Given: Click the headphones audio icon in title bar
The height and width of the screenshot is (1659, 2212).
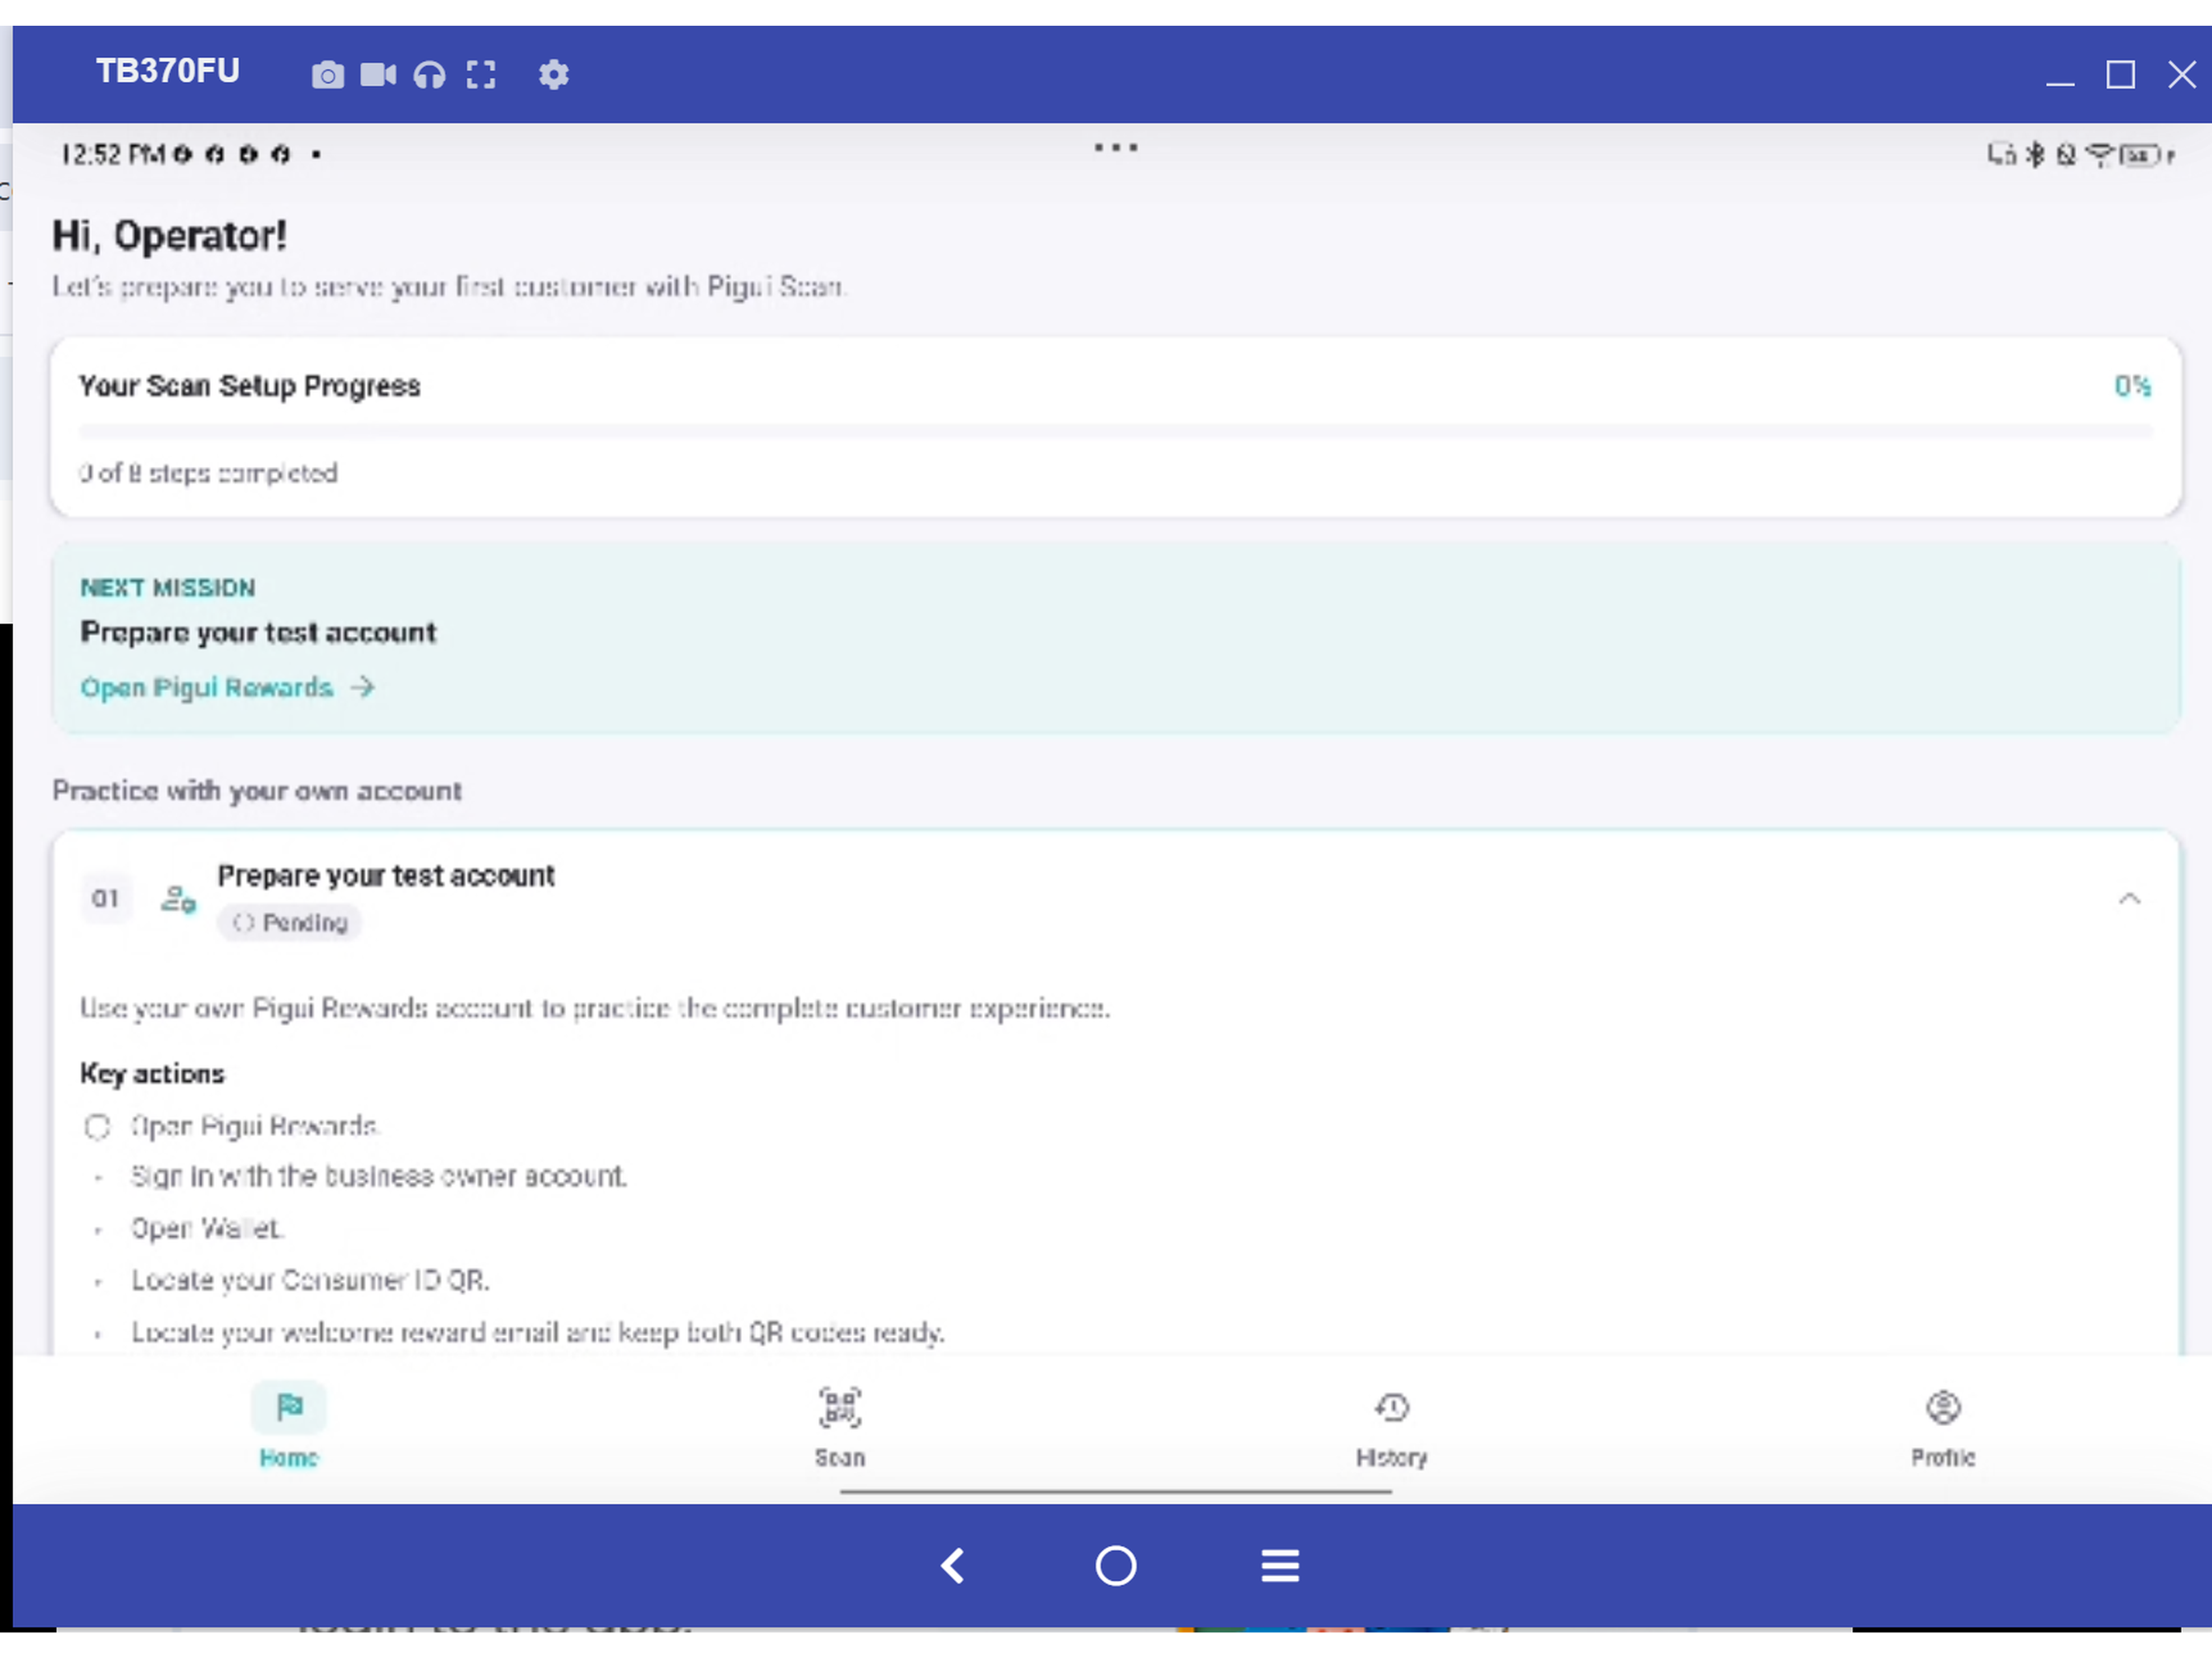Looking at the screenshot, I should coord(430,75).
